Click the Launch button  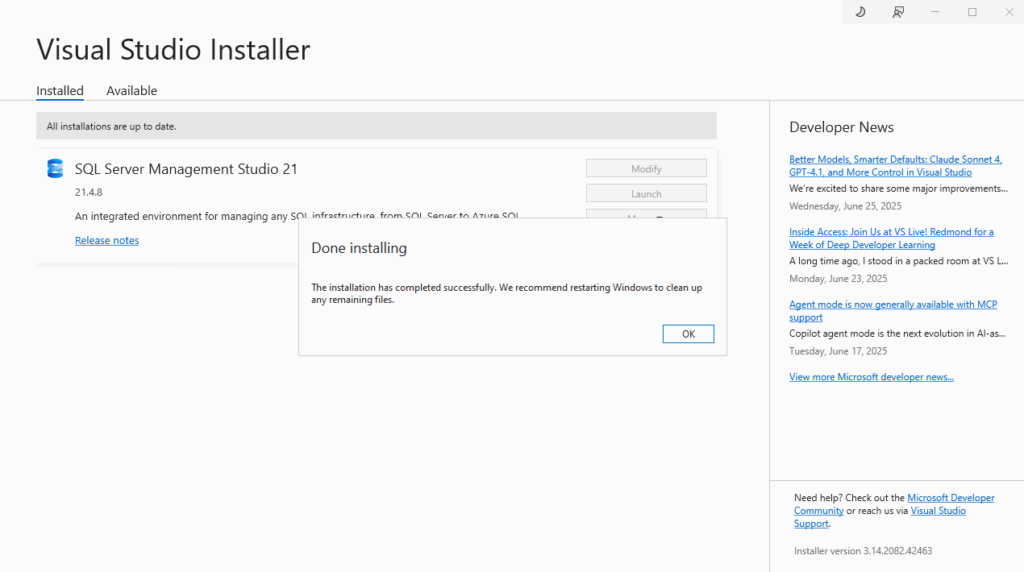point(646,193)
